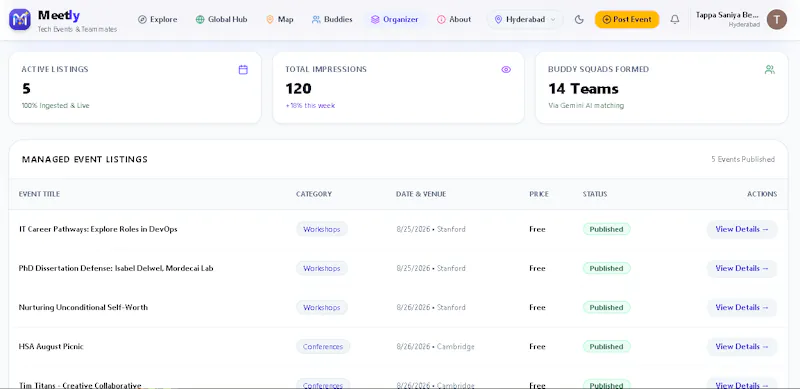Click the Status column header
Image resolution: width=800 pixels, height=389 pixels.
(595, 194)
